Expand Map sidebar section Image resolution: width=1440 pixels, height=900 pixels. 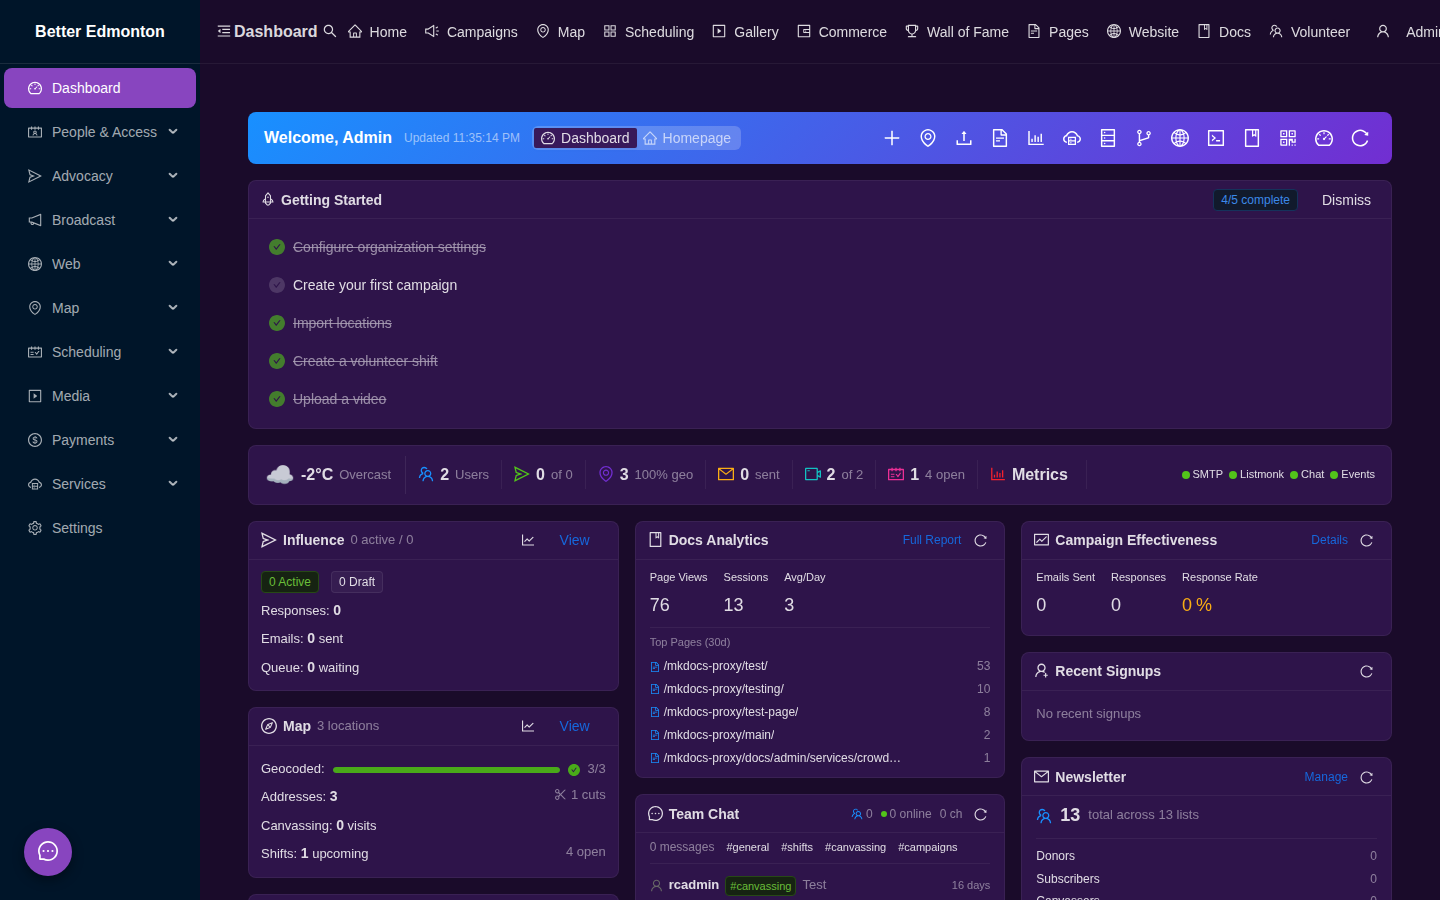pyautogui.click(x=100, y=308)
